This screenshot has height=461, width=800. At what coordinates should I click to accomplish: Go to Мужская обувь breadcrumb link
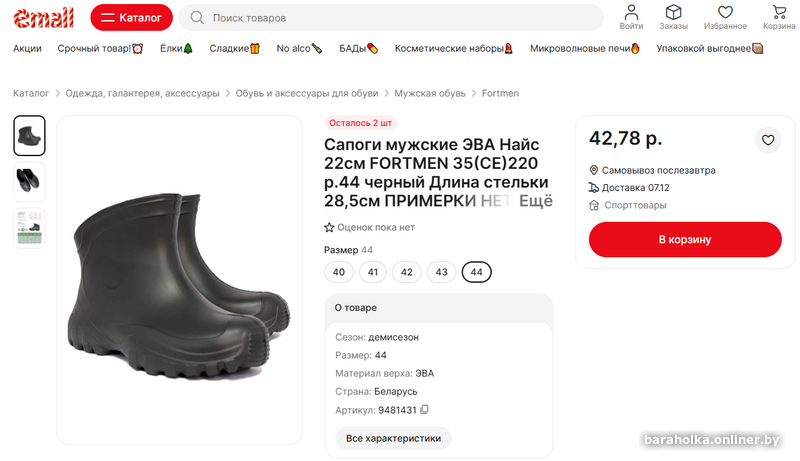tap(430, 93)
